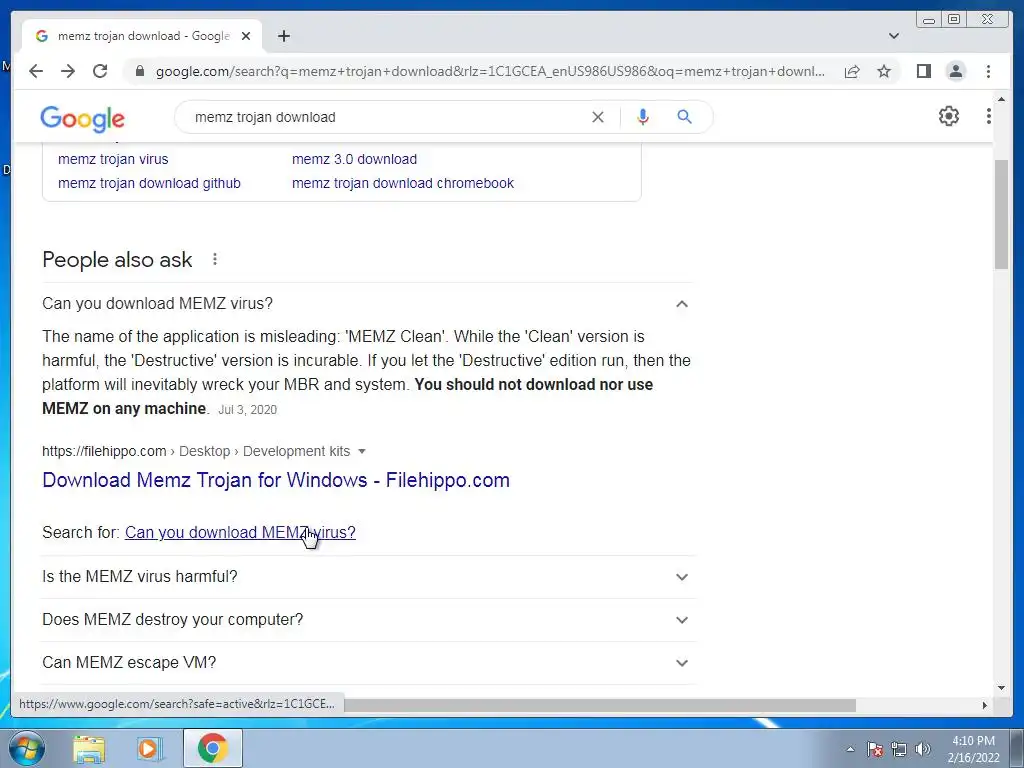
Task: Open related search memz 3.0 download
Action: 354,159
